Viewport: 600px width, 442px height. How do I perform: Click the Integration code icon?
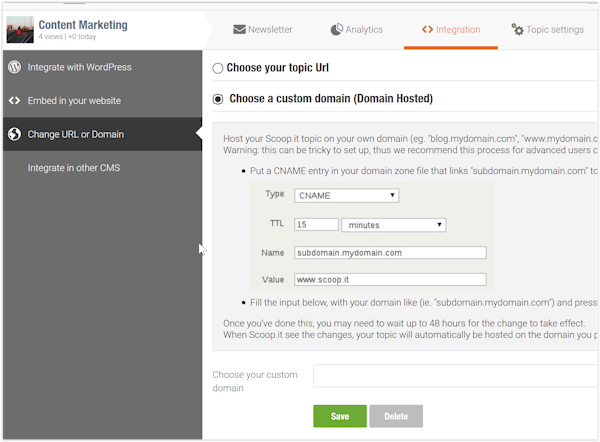pyautogui.click(x=427, y=29)
